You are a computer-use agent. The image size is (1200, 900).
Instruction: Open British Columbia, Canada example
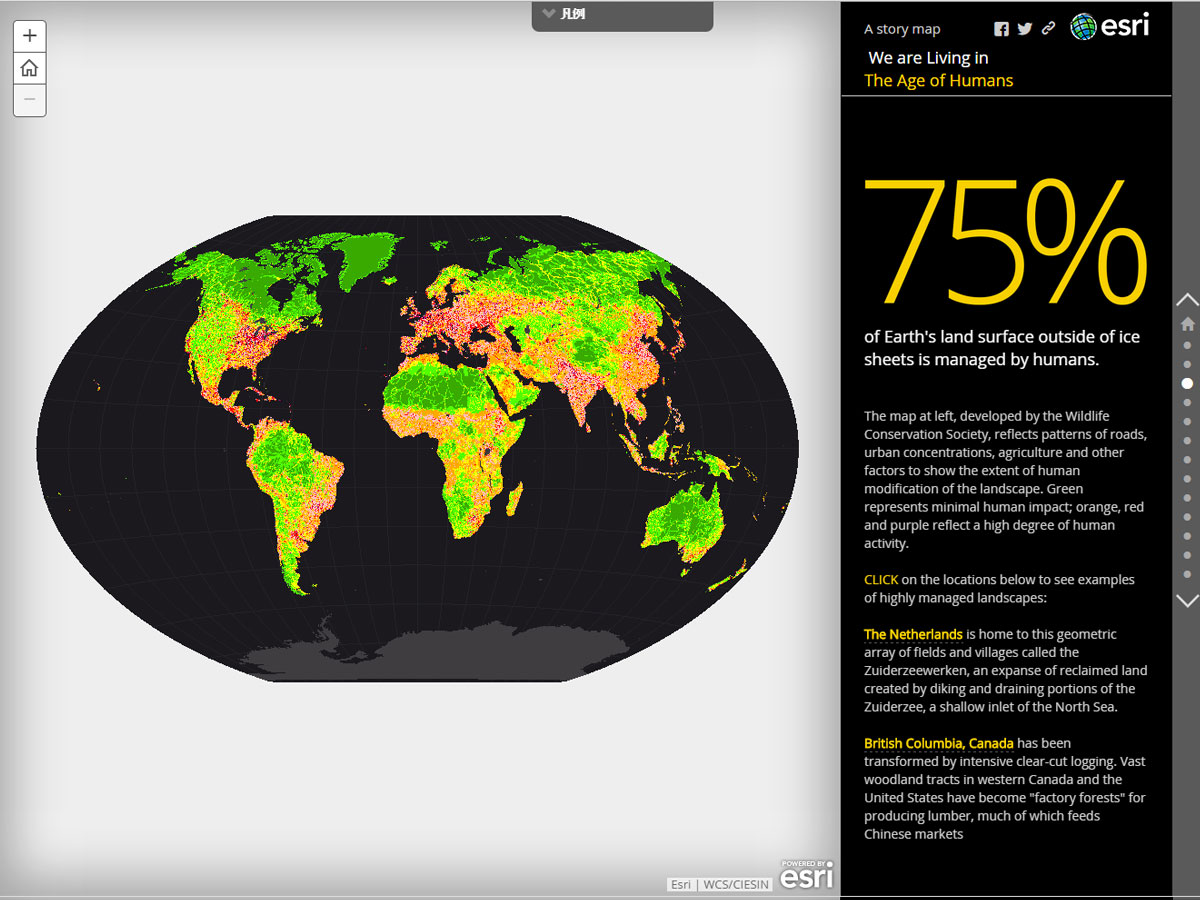click(938, 743)
